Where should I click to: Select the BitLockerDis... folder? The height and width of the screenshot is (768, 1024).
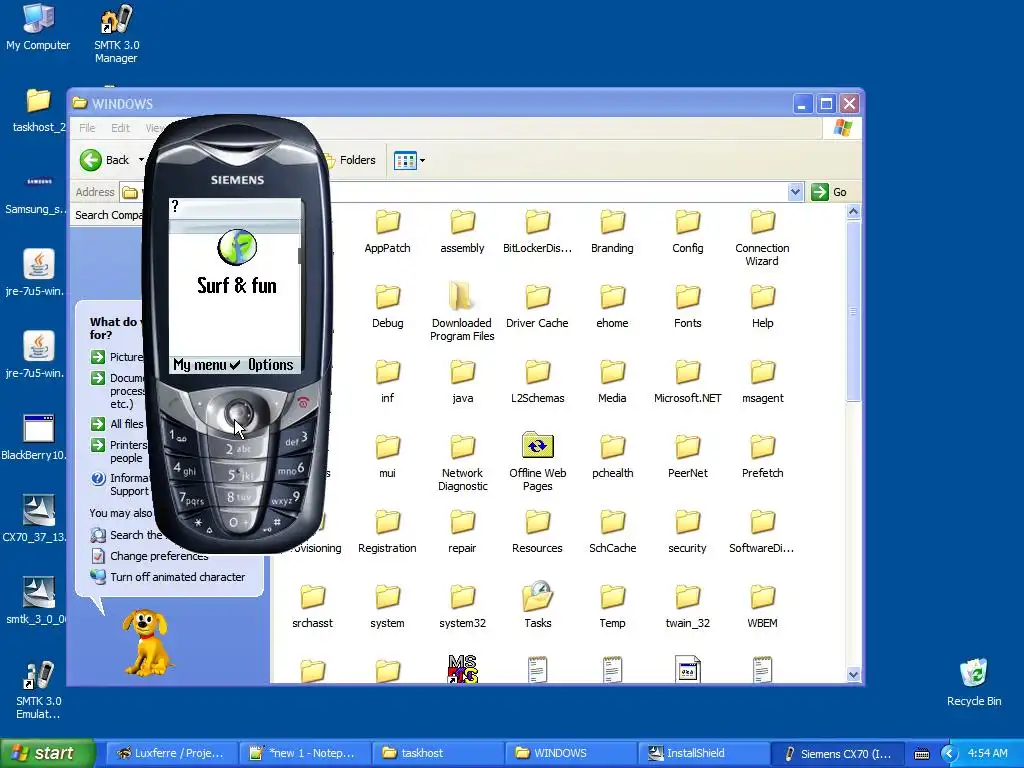[x=537, y=232]
